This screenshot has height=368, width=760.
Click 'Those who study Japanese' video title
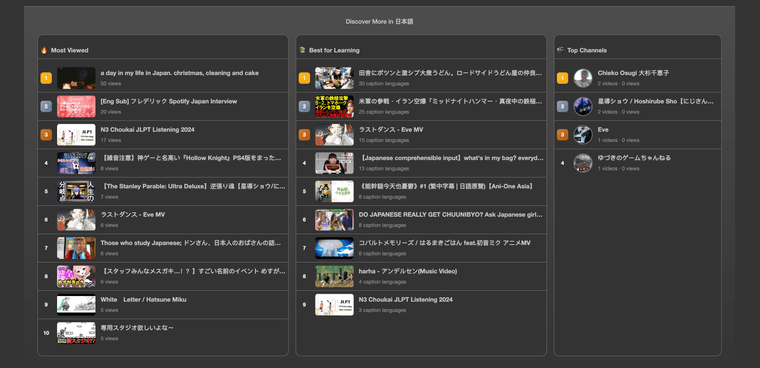191,243
